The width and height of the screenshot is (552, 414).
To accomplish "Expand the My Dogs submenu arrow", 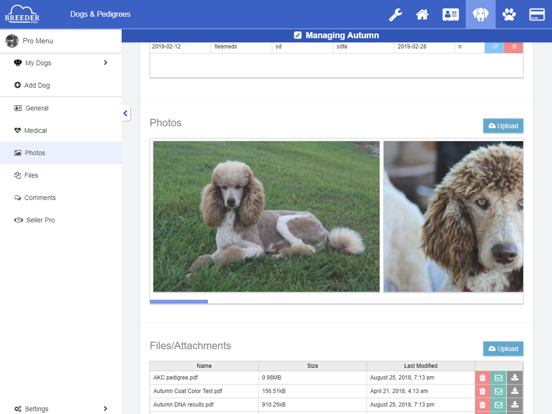I will click(105, 63).
